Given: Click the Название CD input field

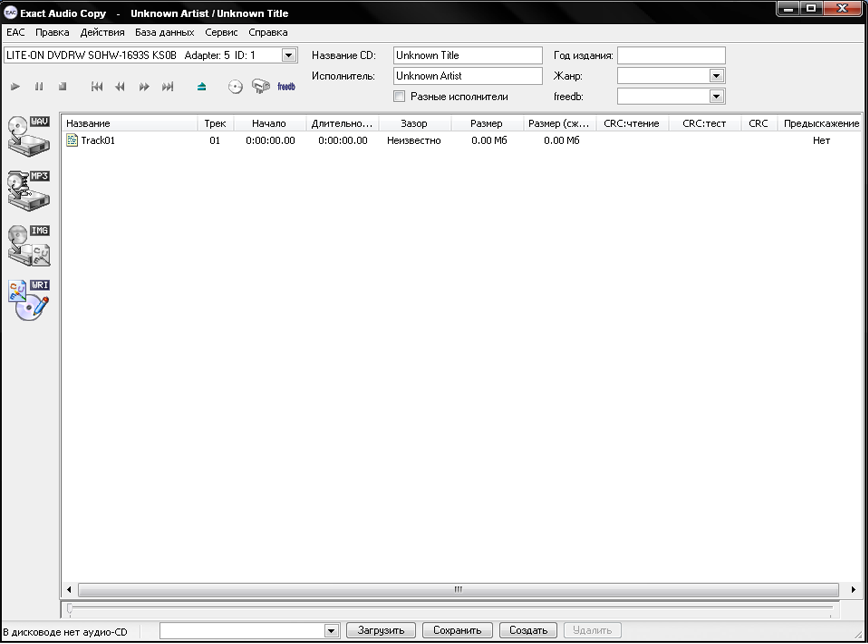Looking at the screenshot, I should pos(468,55).
